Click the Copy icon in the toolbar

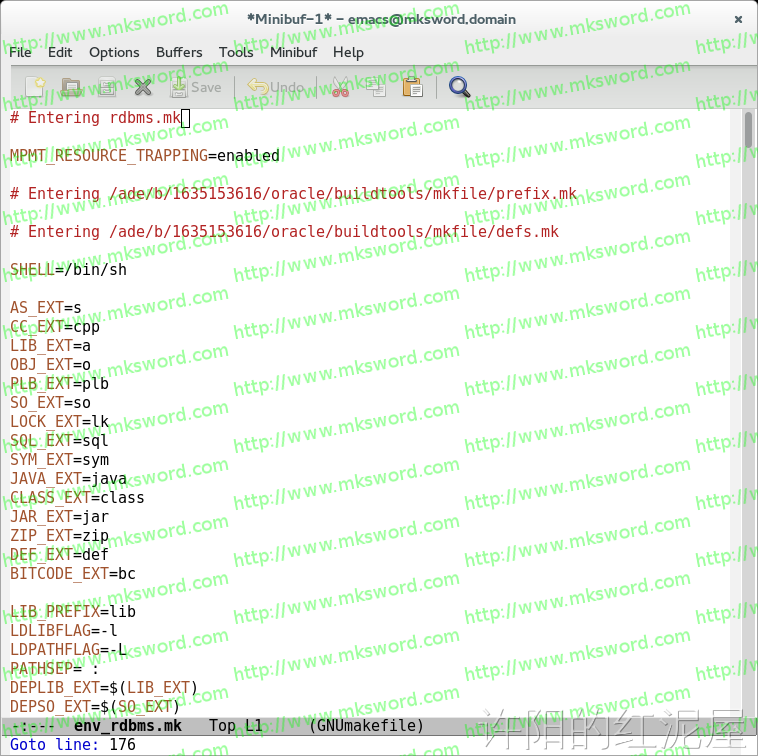tap(376, 87)
